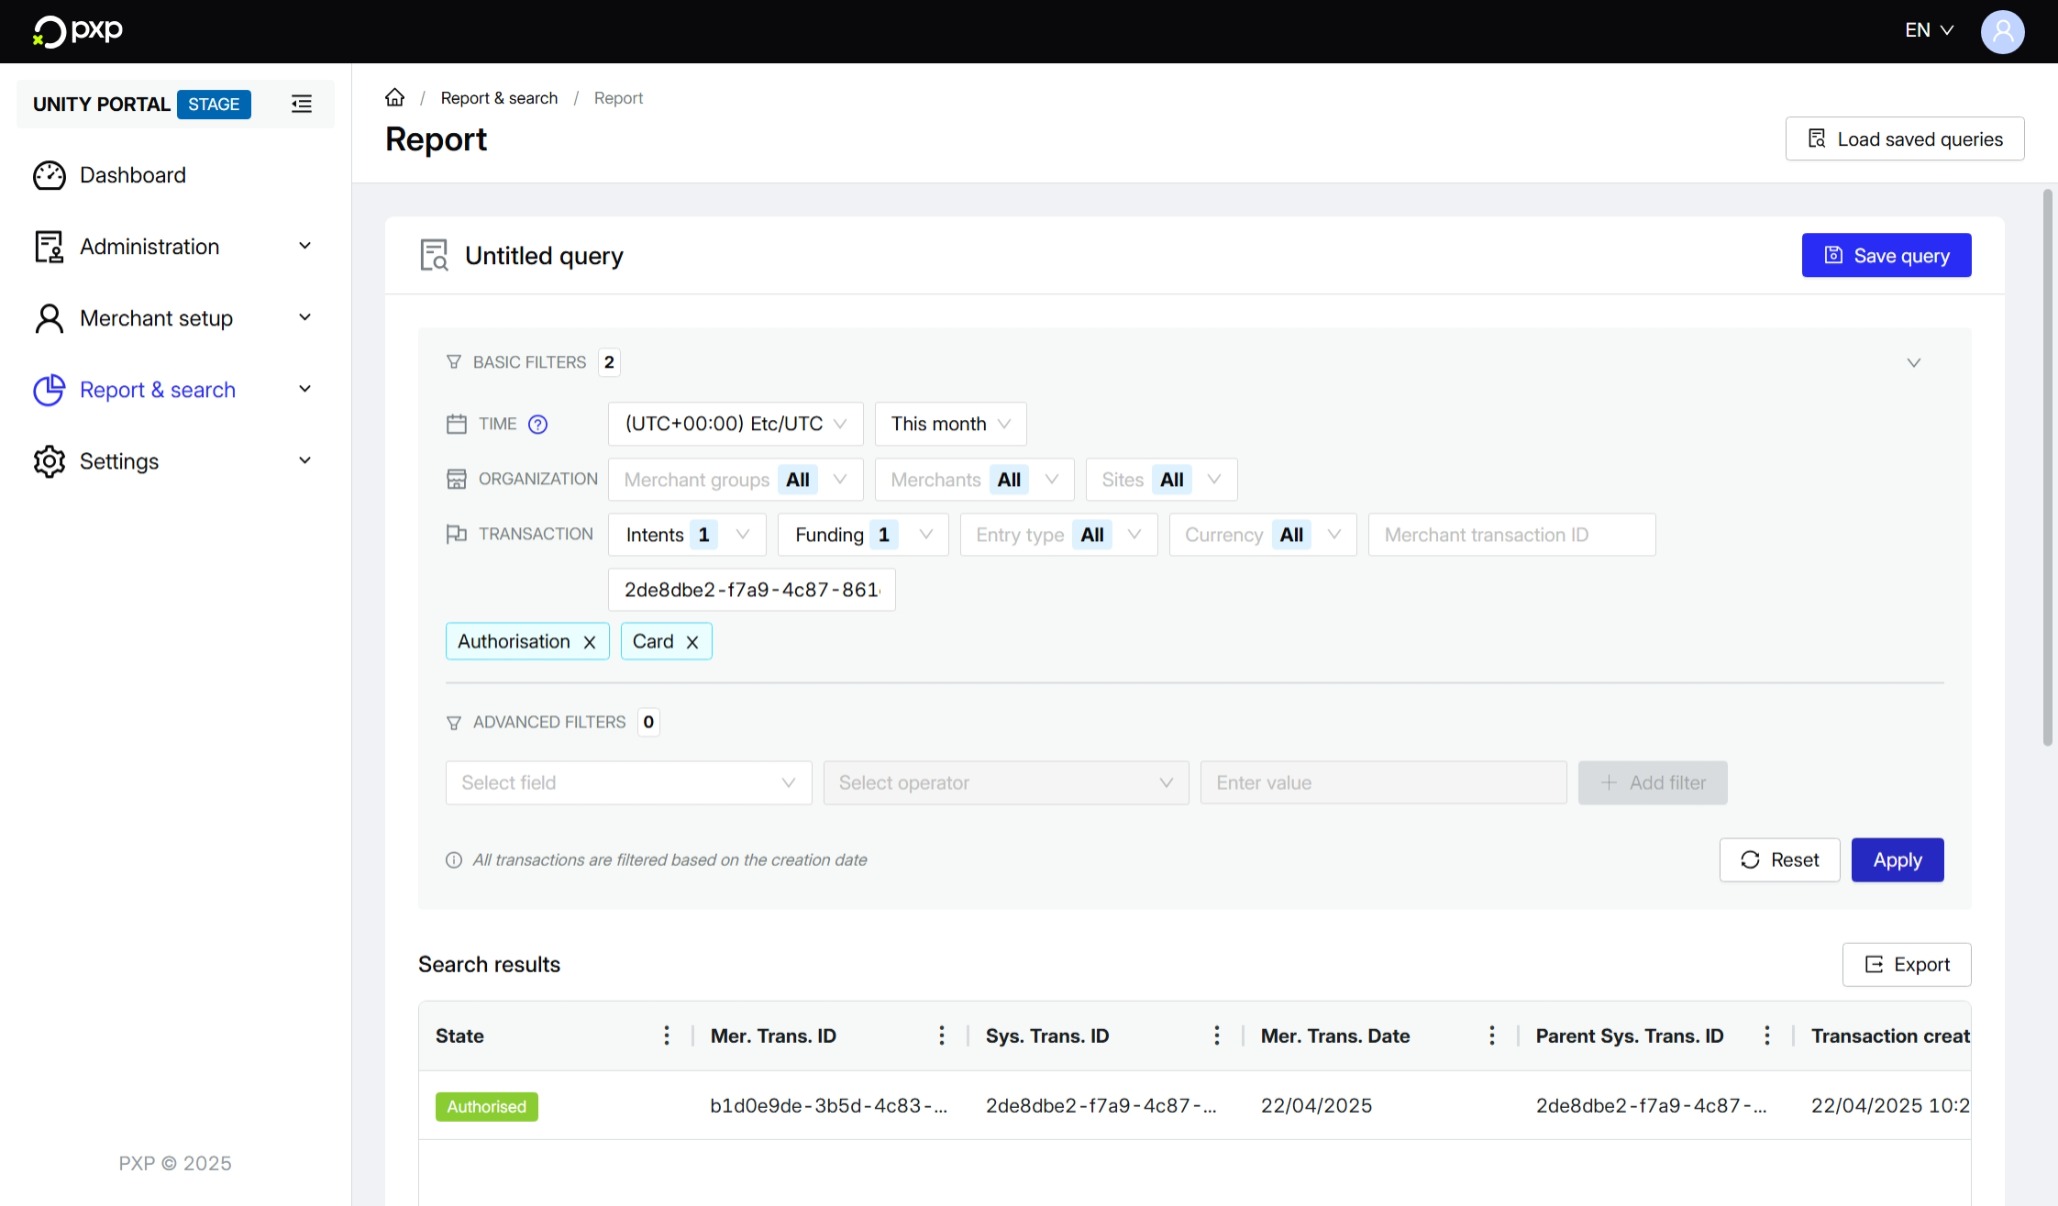Open the This month time range dropdown
The image size is (2058, 1206).
950,424
